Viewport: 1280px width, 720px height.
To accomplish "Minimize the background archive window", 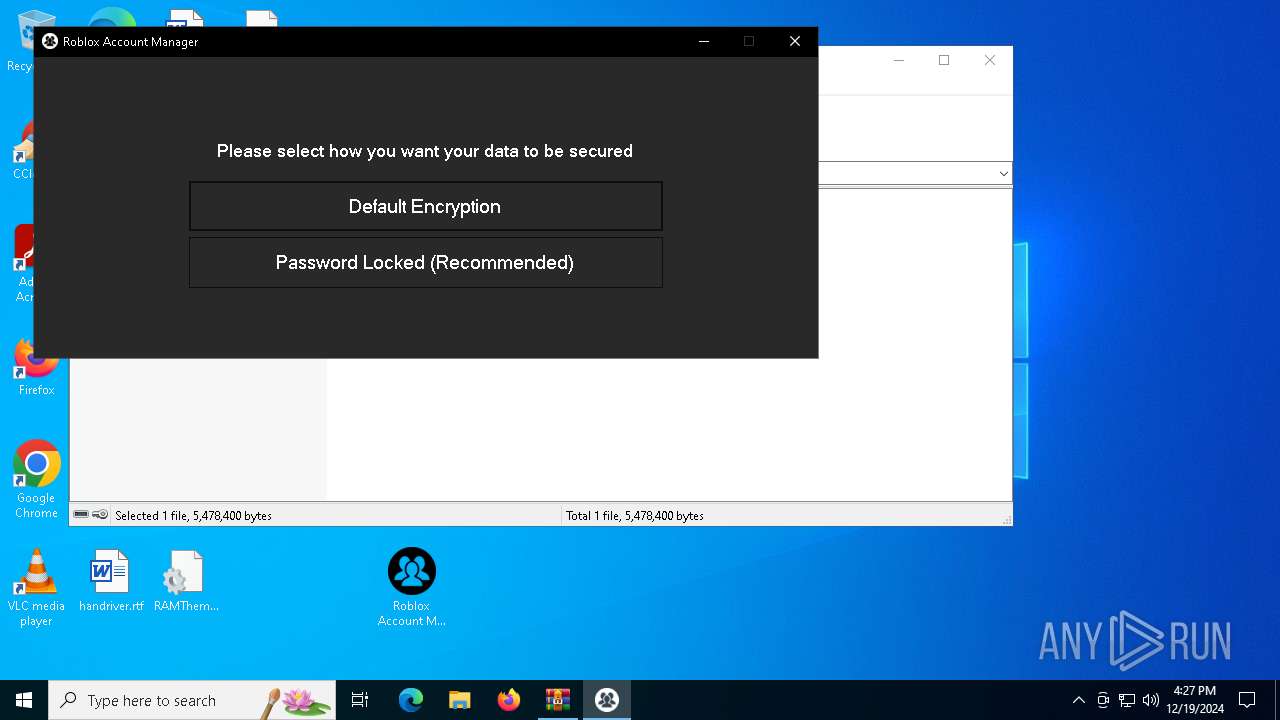I will (x=898, y=60).
